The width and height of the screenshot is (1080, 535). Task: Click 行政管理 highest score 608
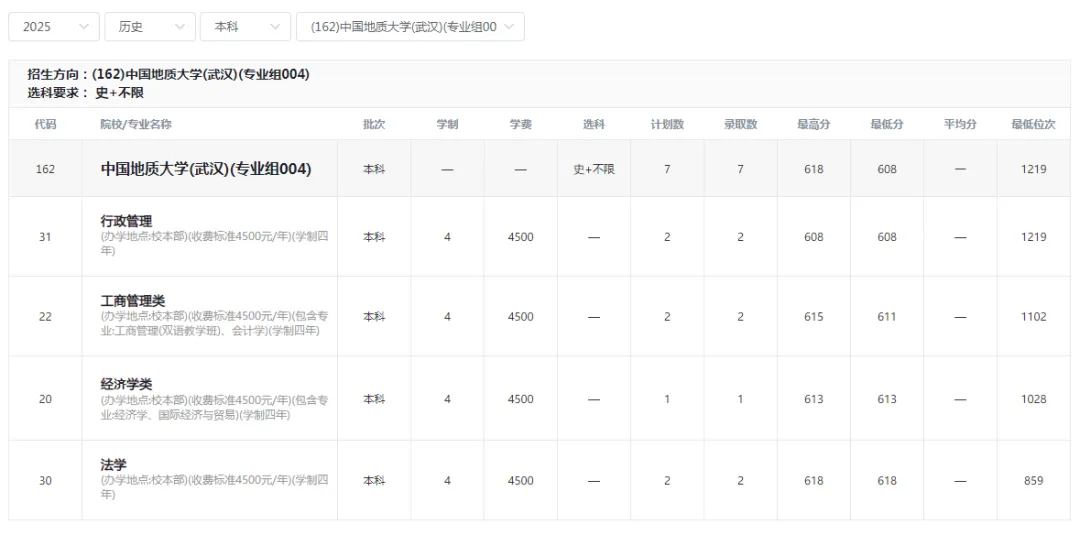click(x=813, y=237)
